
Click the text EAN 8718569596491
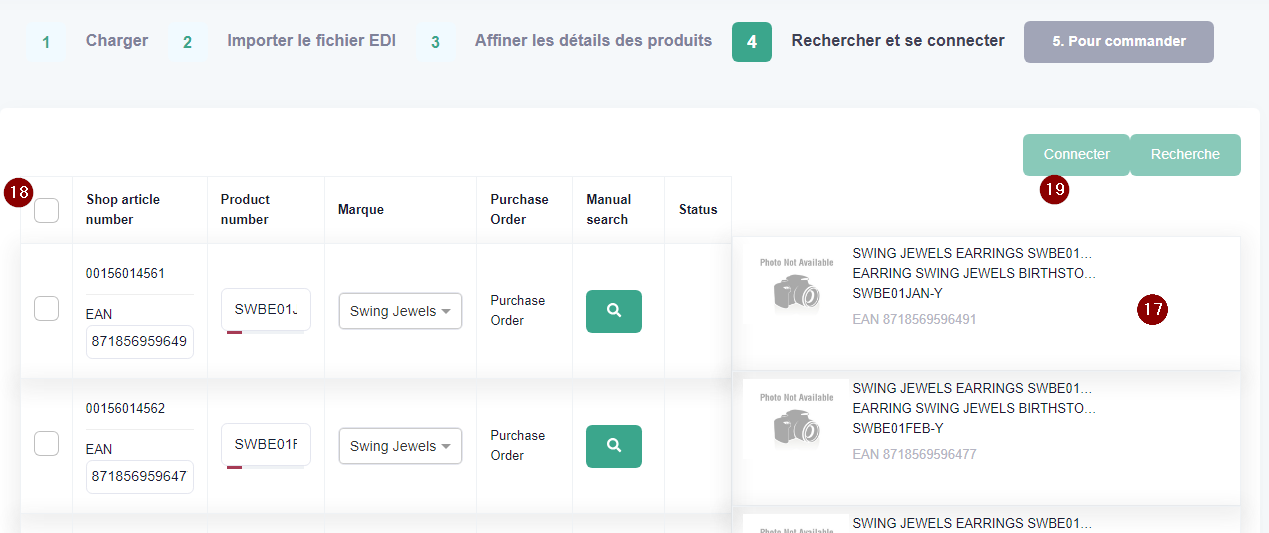(914, 320)
